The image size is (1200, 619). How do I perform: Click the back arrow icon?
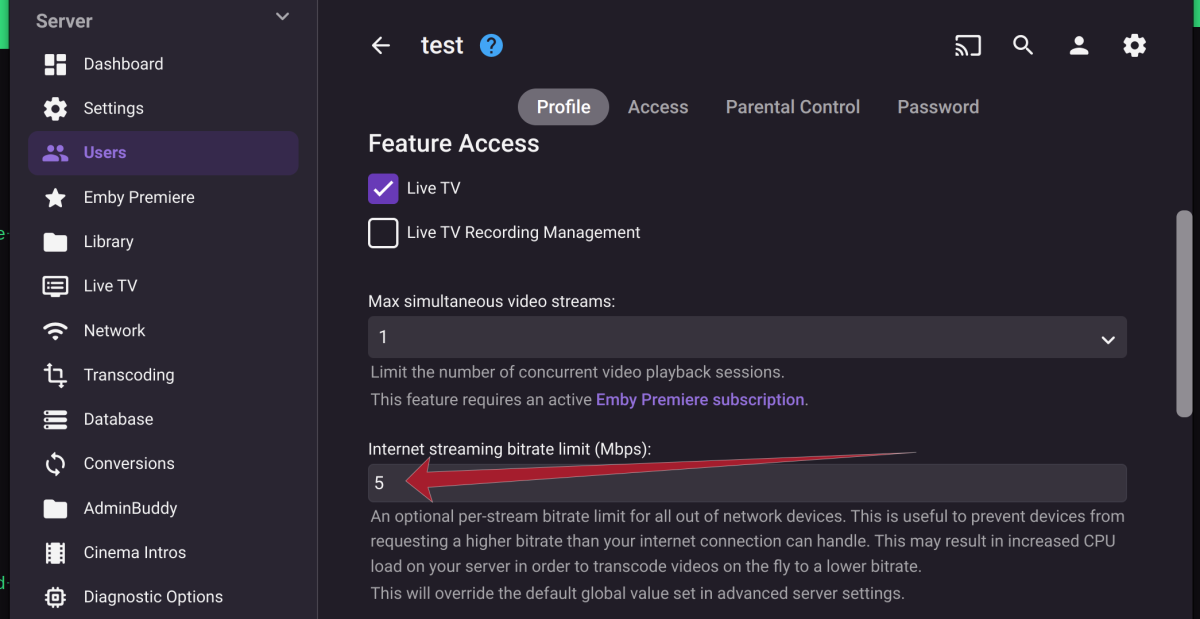click(x=381, y=46)
